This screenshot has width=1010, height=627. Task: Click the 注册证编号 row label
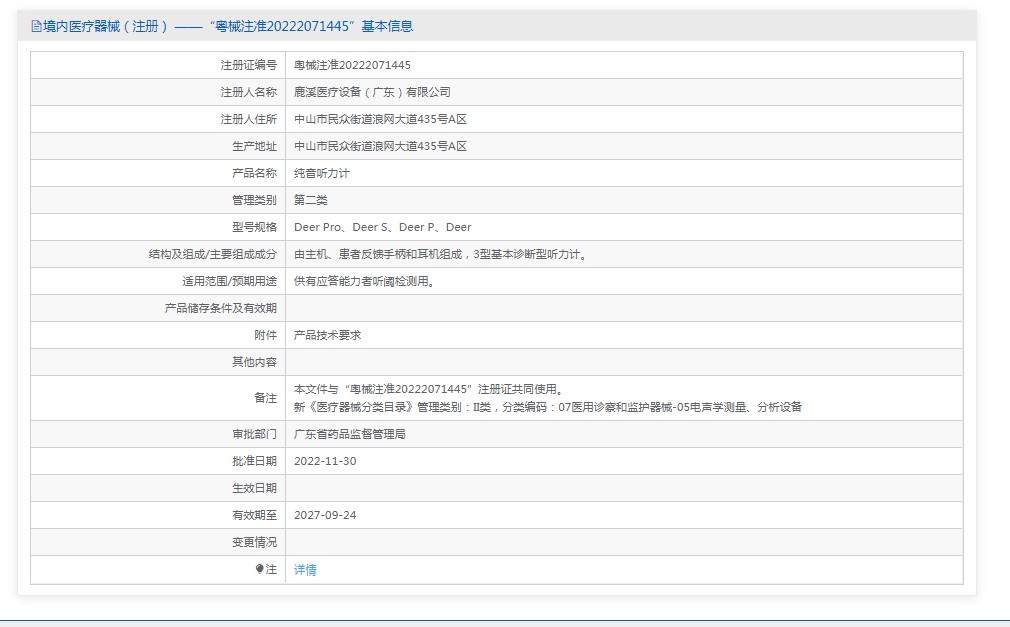(249, 65)
